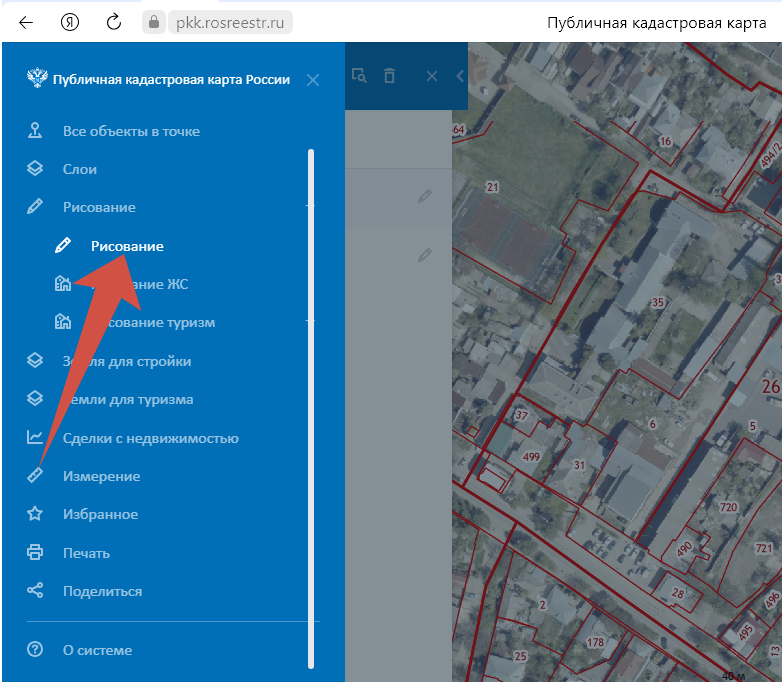Screen dimensions: 782x682
Task: Click the search-in-area icon in top panel
Action: [359, 76]
